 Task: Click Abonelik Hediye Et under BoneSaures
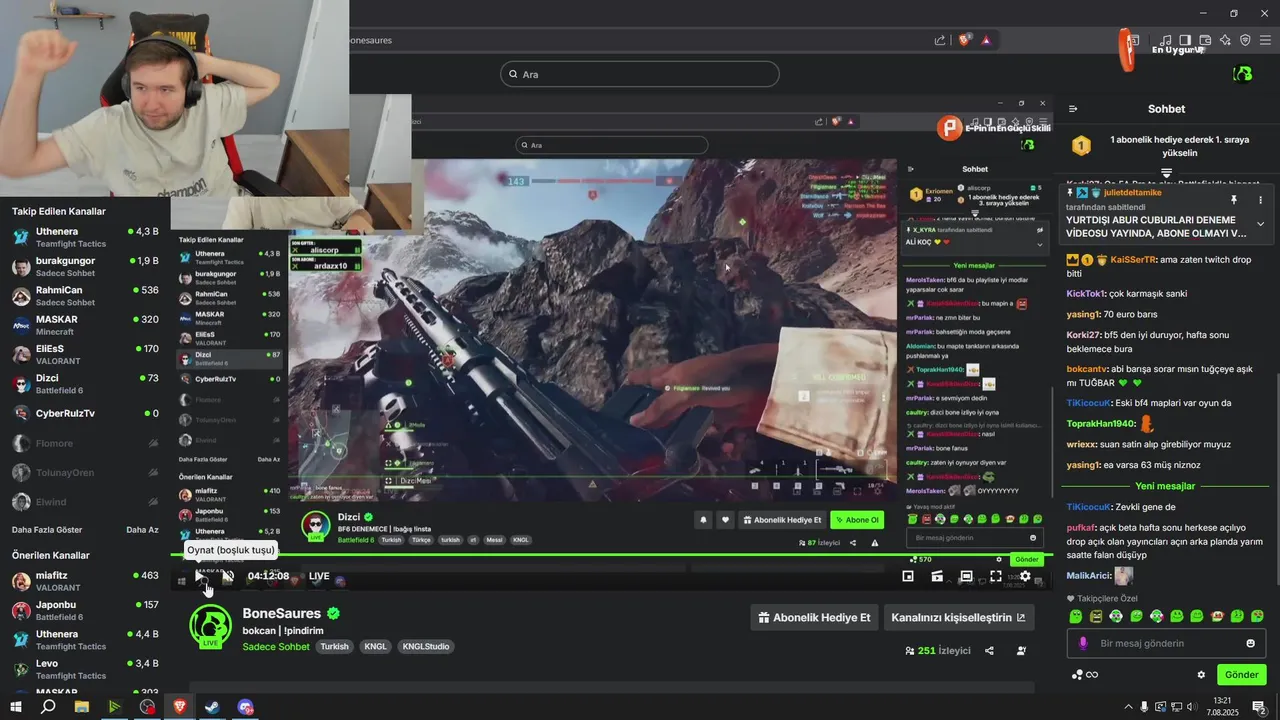(x=815, y=618)
